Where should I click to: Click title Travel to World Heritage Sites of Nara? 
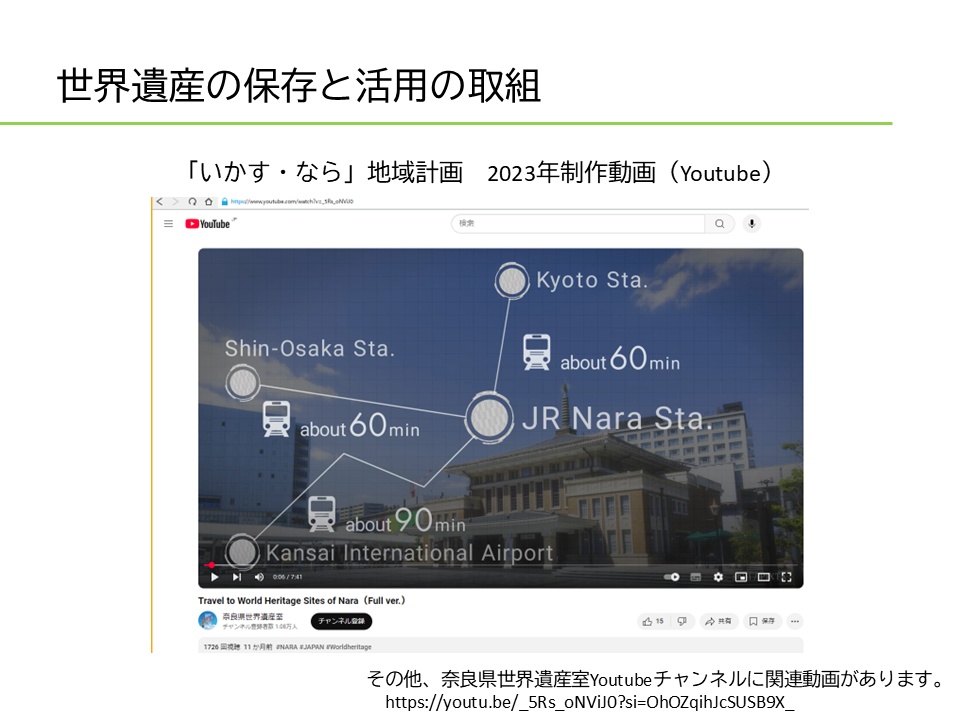(301, 601)
